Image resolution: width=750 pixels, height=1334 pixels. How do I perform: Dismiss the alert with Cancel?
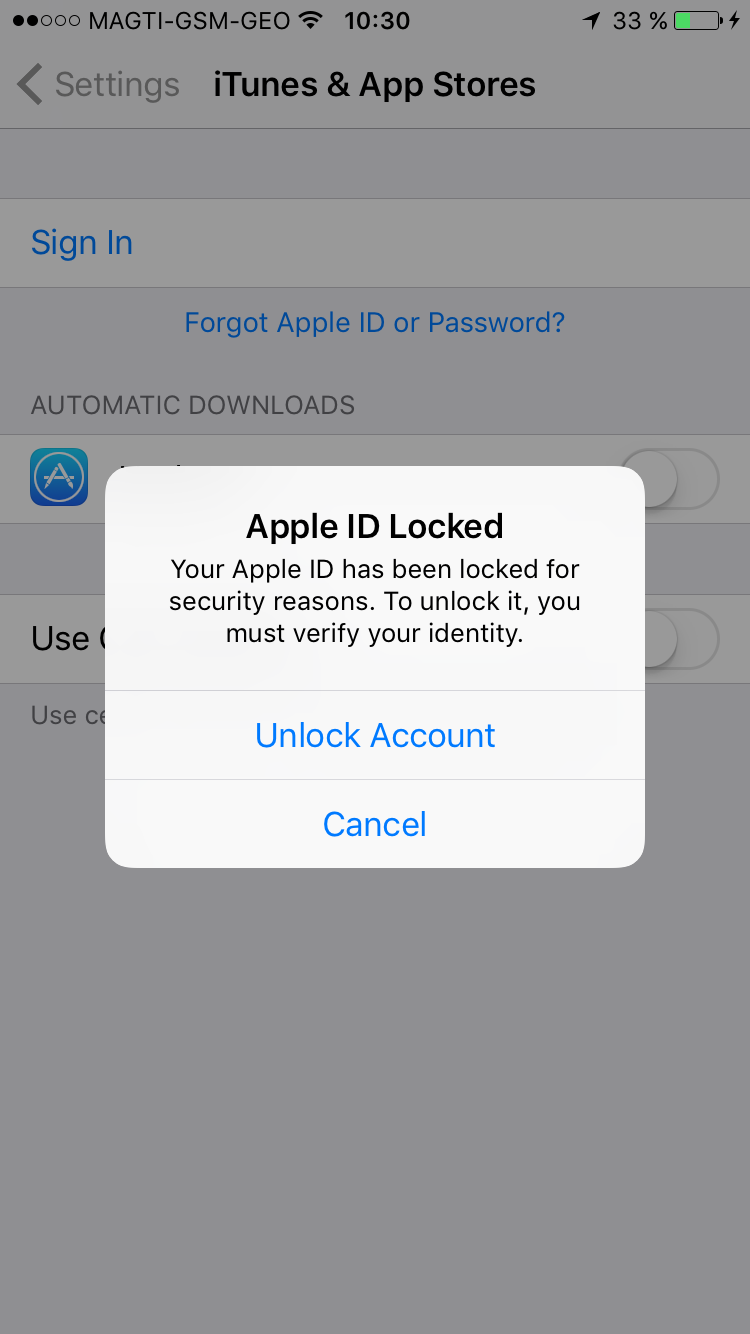[x=375, y=824]
